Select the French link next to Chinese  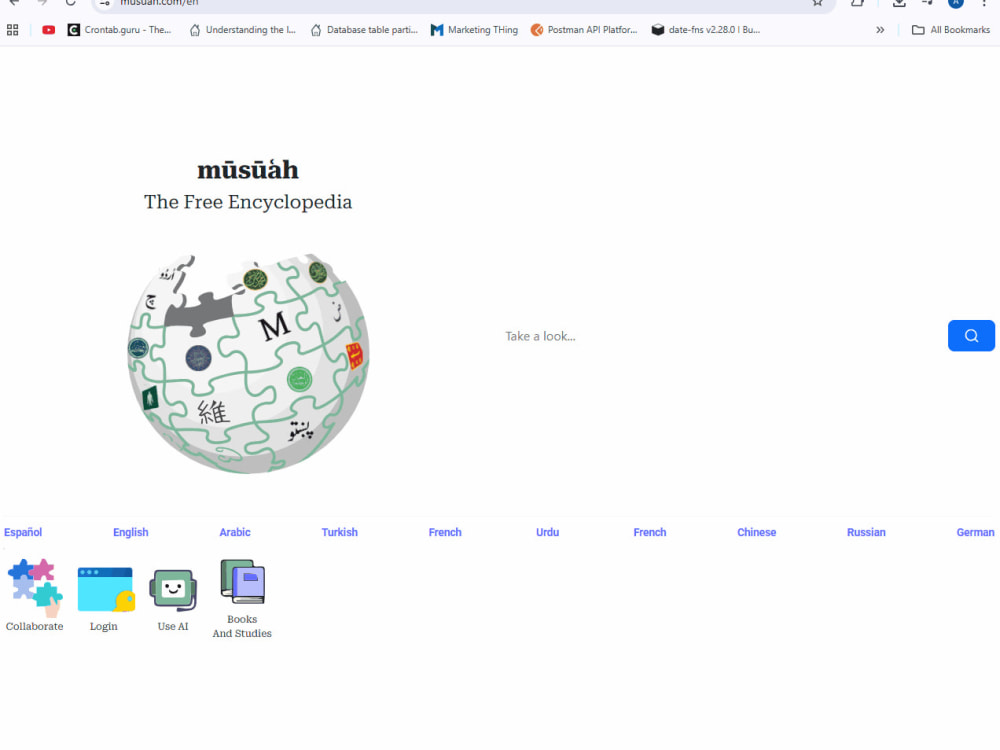(x=650, y=532)
